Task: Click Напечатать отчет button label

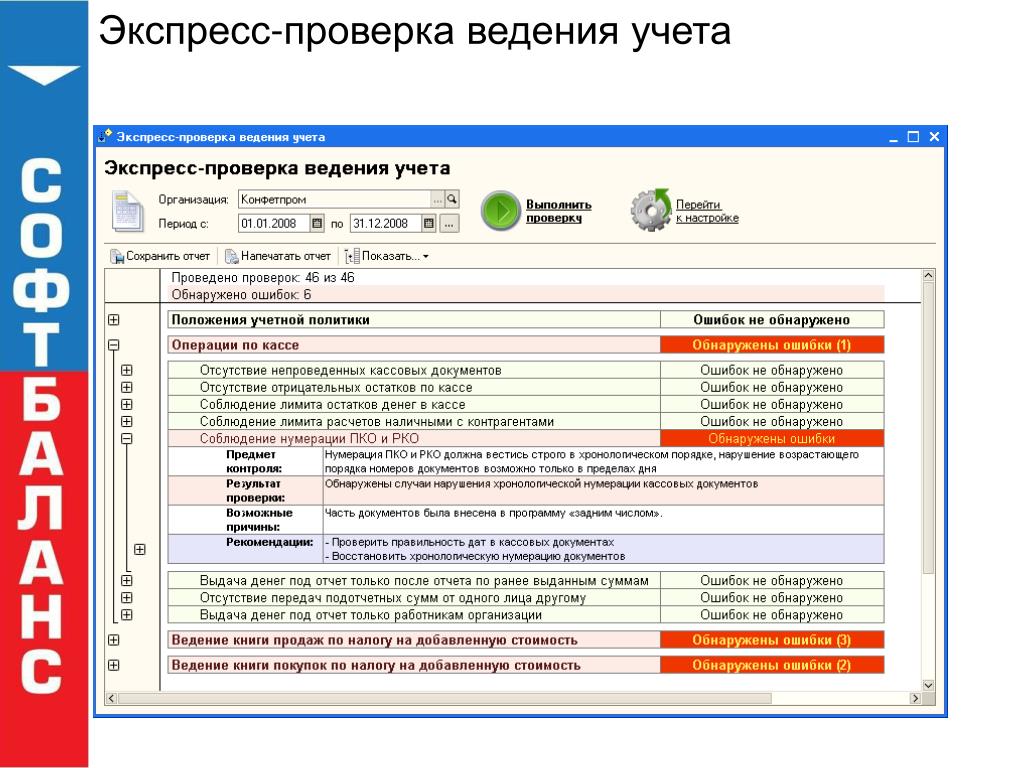Action: coord(285,256)
